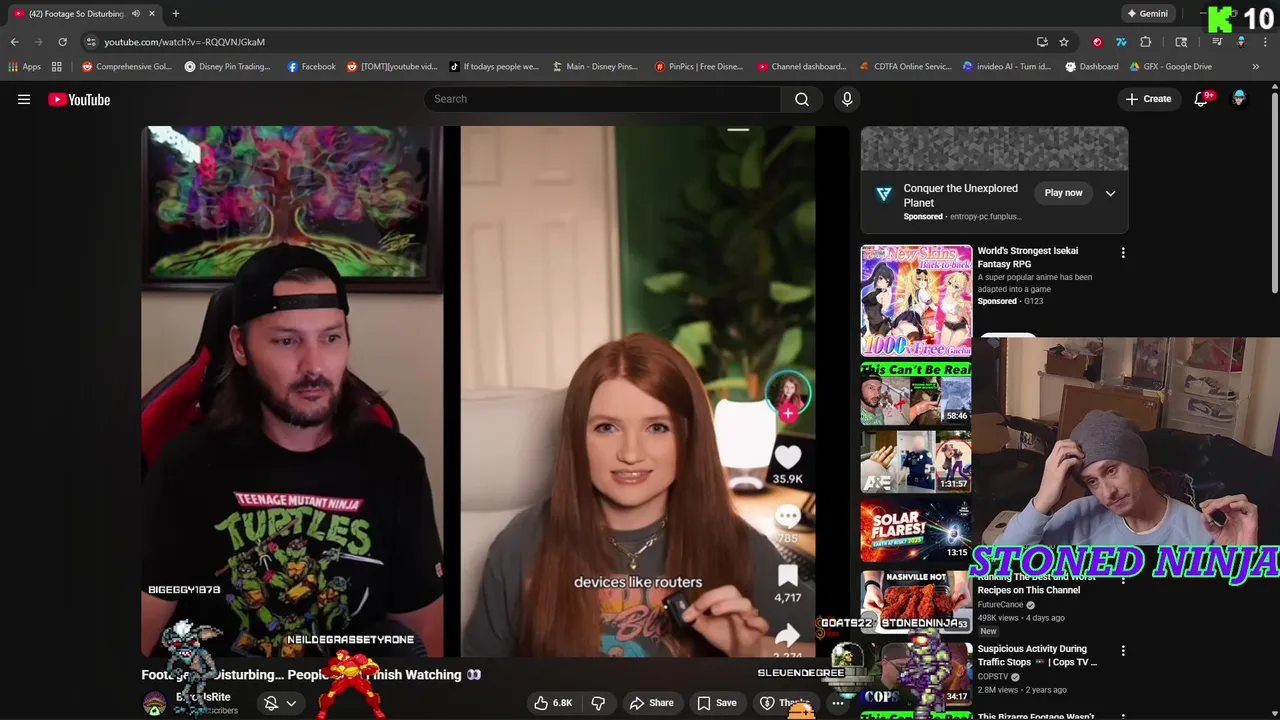The height and width of the screenshot is (720, 1280).
Task: Toggle subscription notification bell
Action: (271, 703)
